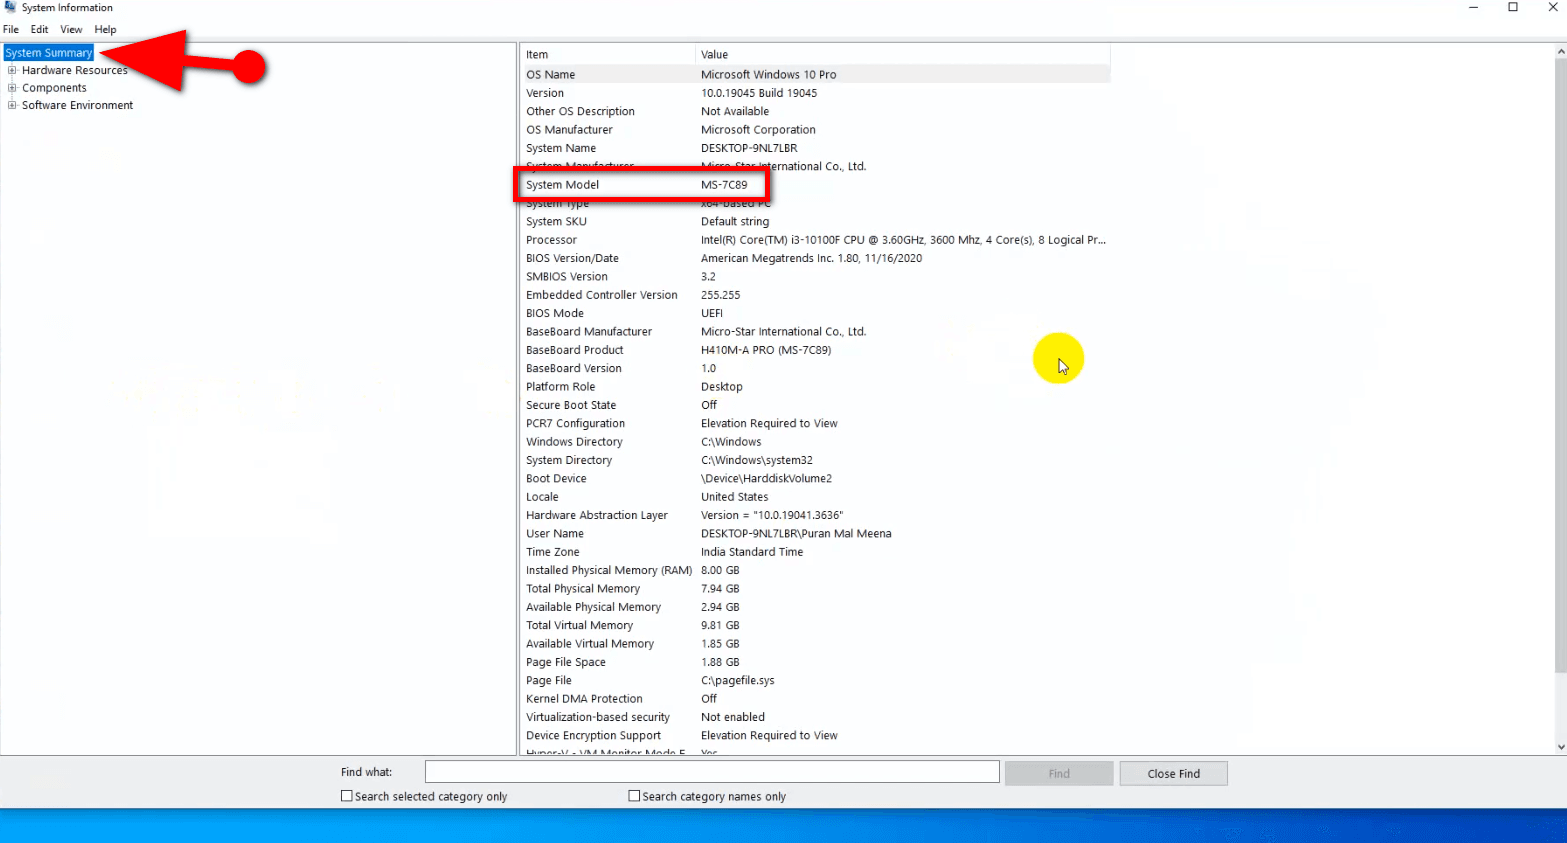Click the vertical scrollbar thumb
This screenshot has height=843, width=1567.
click(1560, 365)
